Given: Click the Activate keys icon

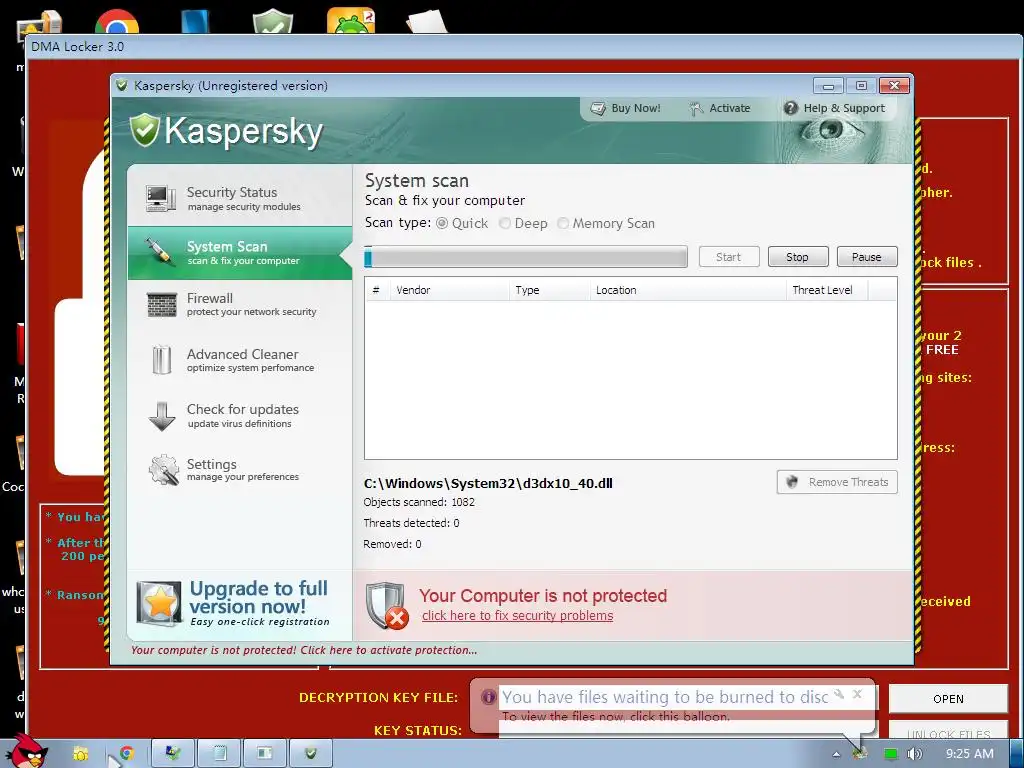Looking at the screenshot, I should point(696,108).
